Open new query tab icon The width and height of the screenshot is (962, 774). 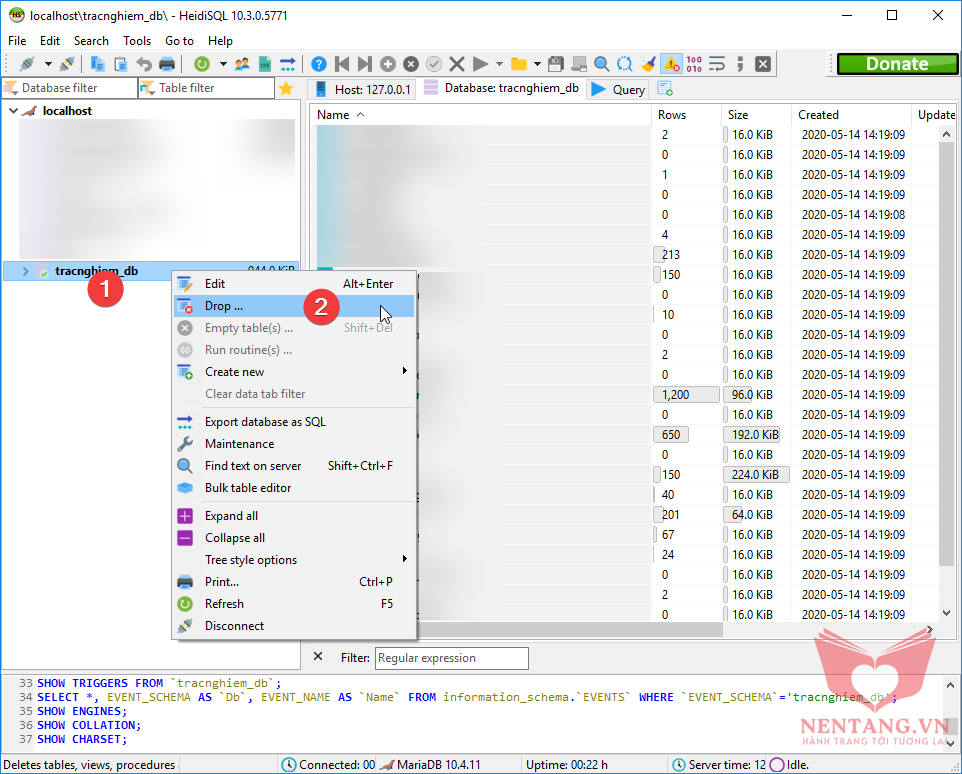pos(666,89)
